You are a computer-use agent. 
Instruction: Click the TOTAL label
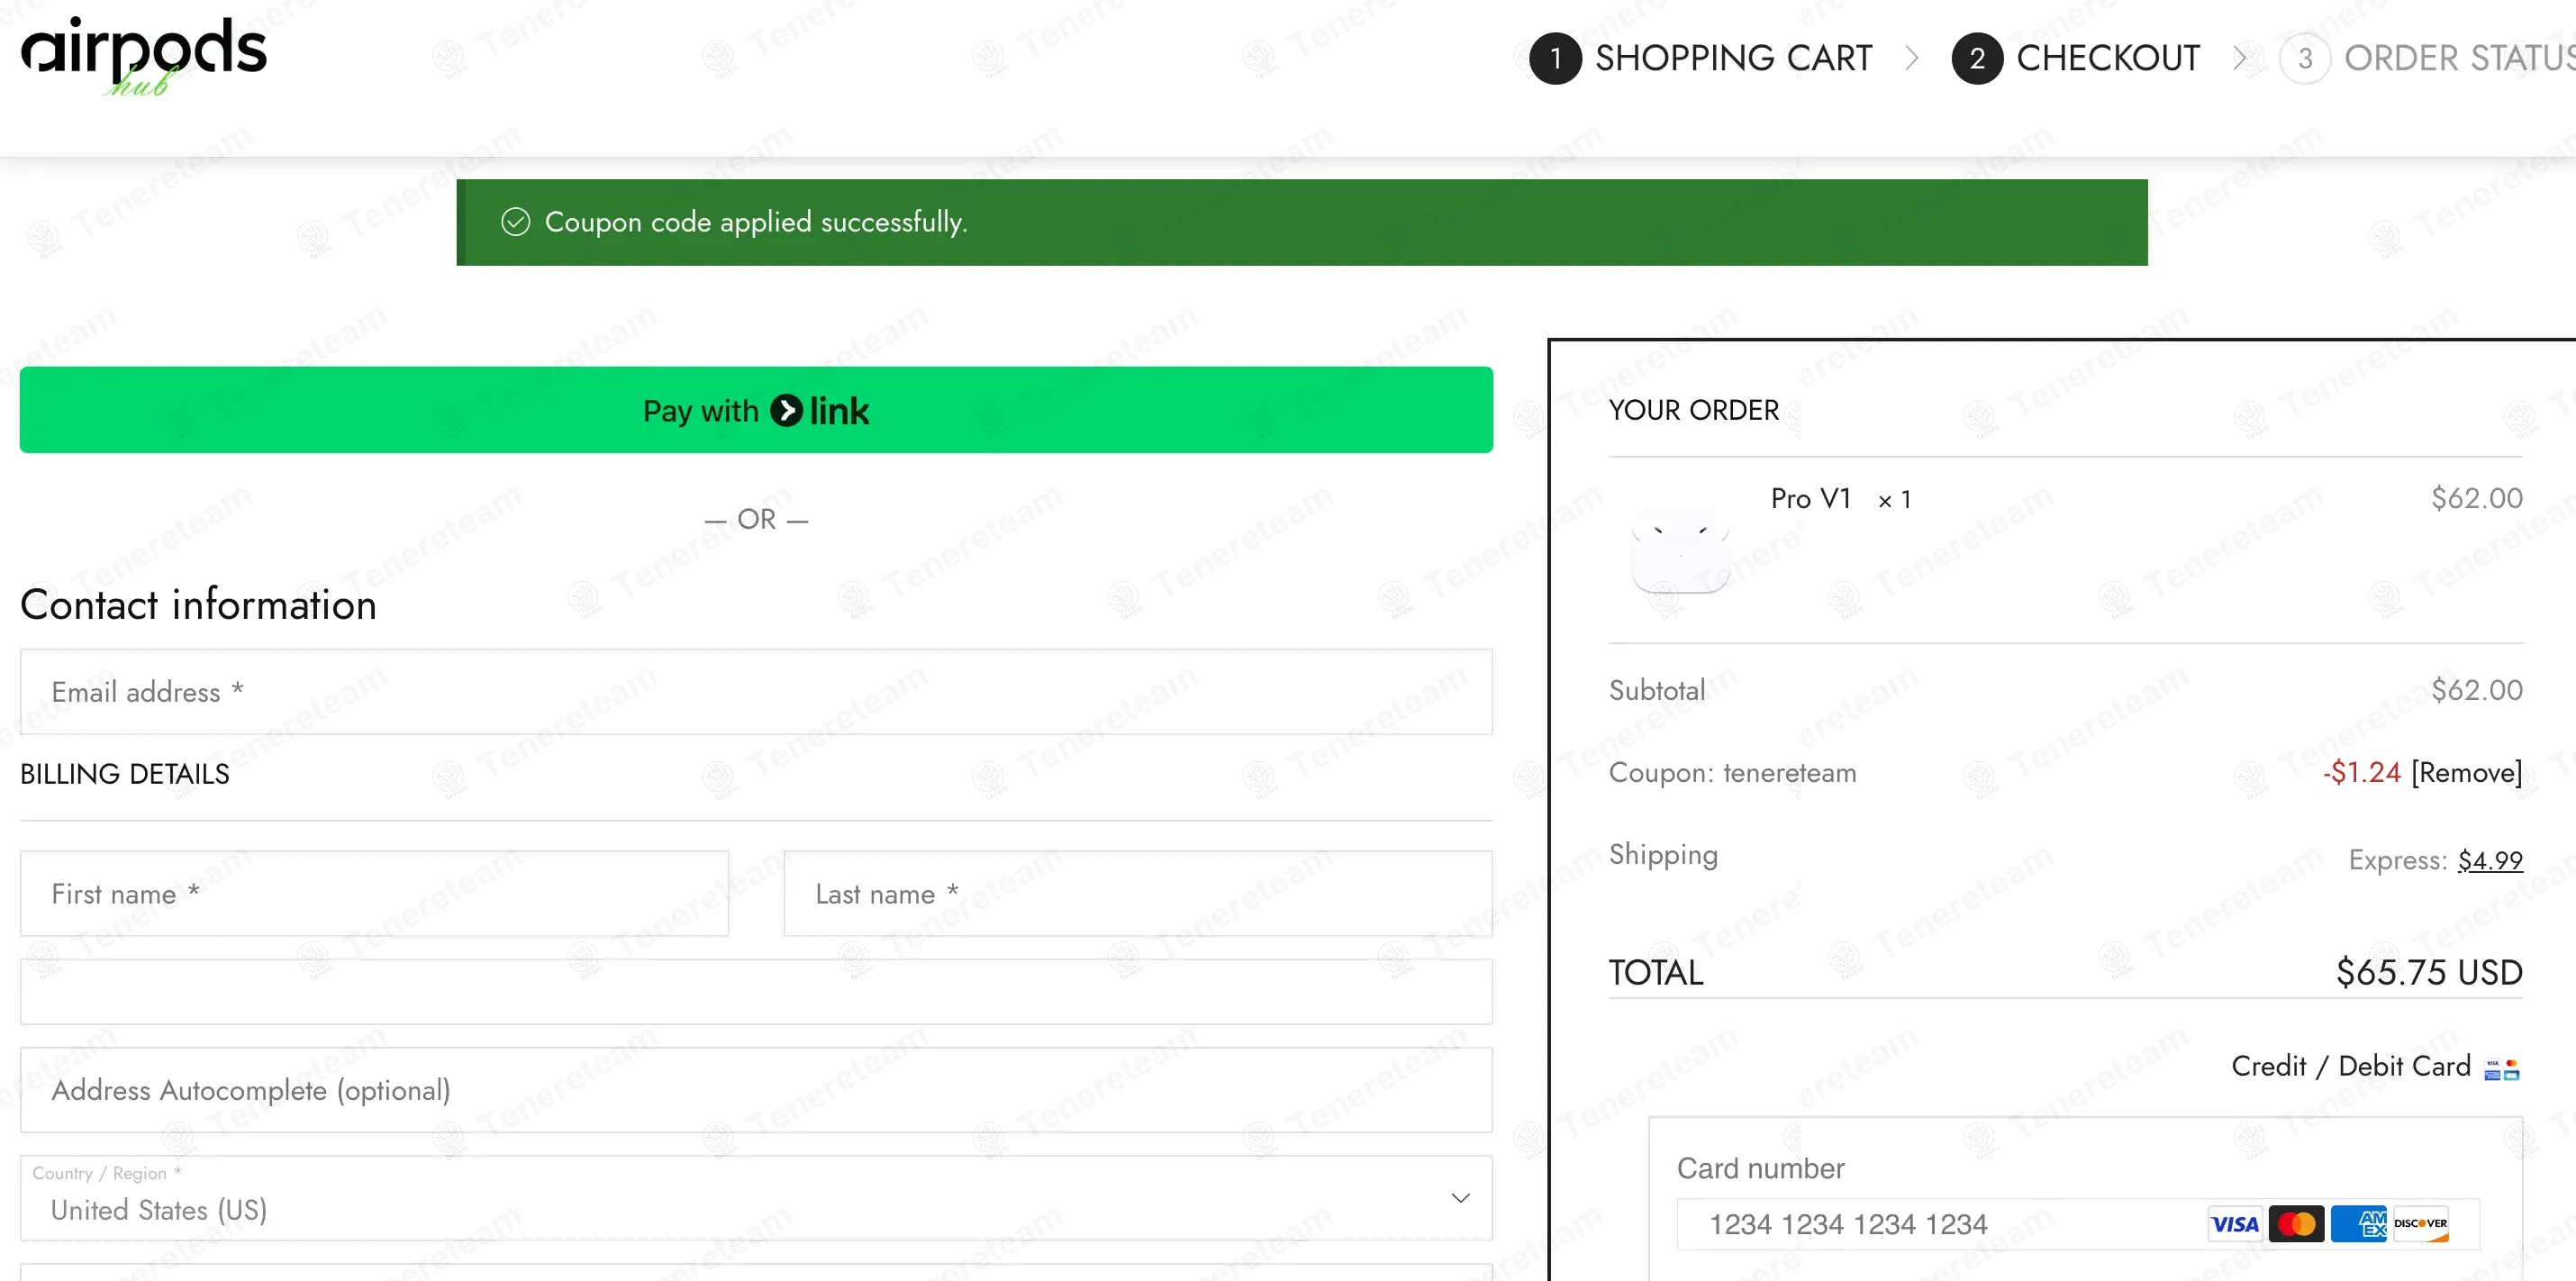click(1656, 973)
